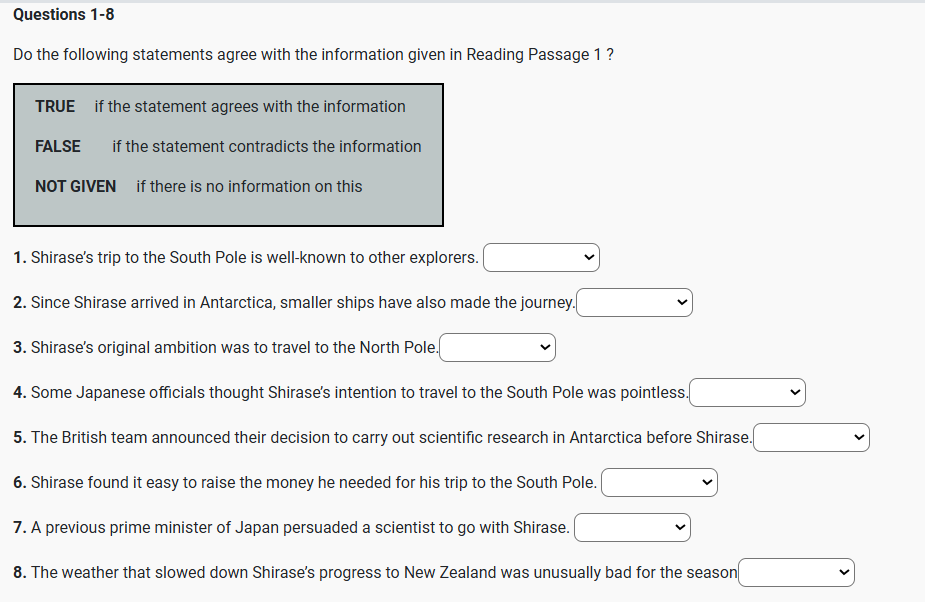The width and height of the screenshot is (925, 602).
Task: Click the bold NOT GIVEN label
Action: click(x=75, y=186)
